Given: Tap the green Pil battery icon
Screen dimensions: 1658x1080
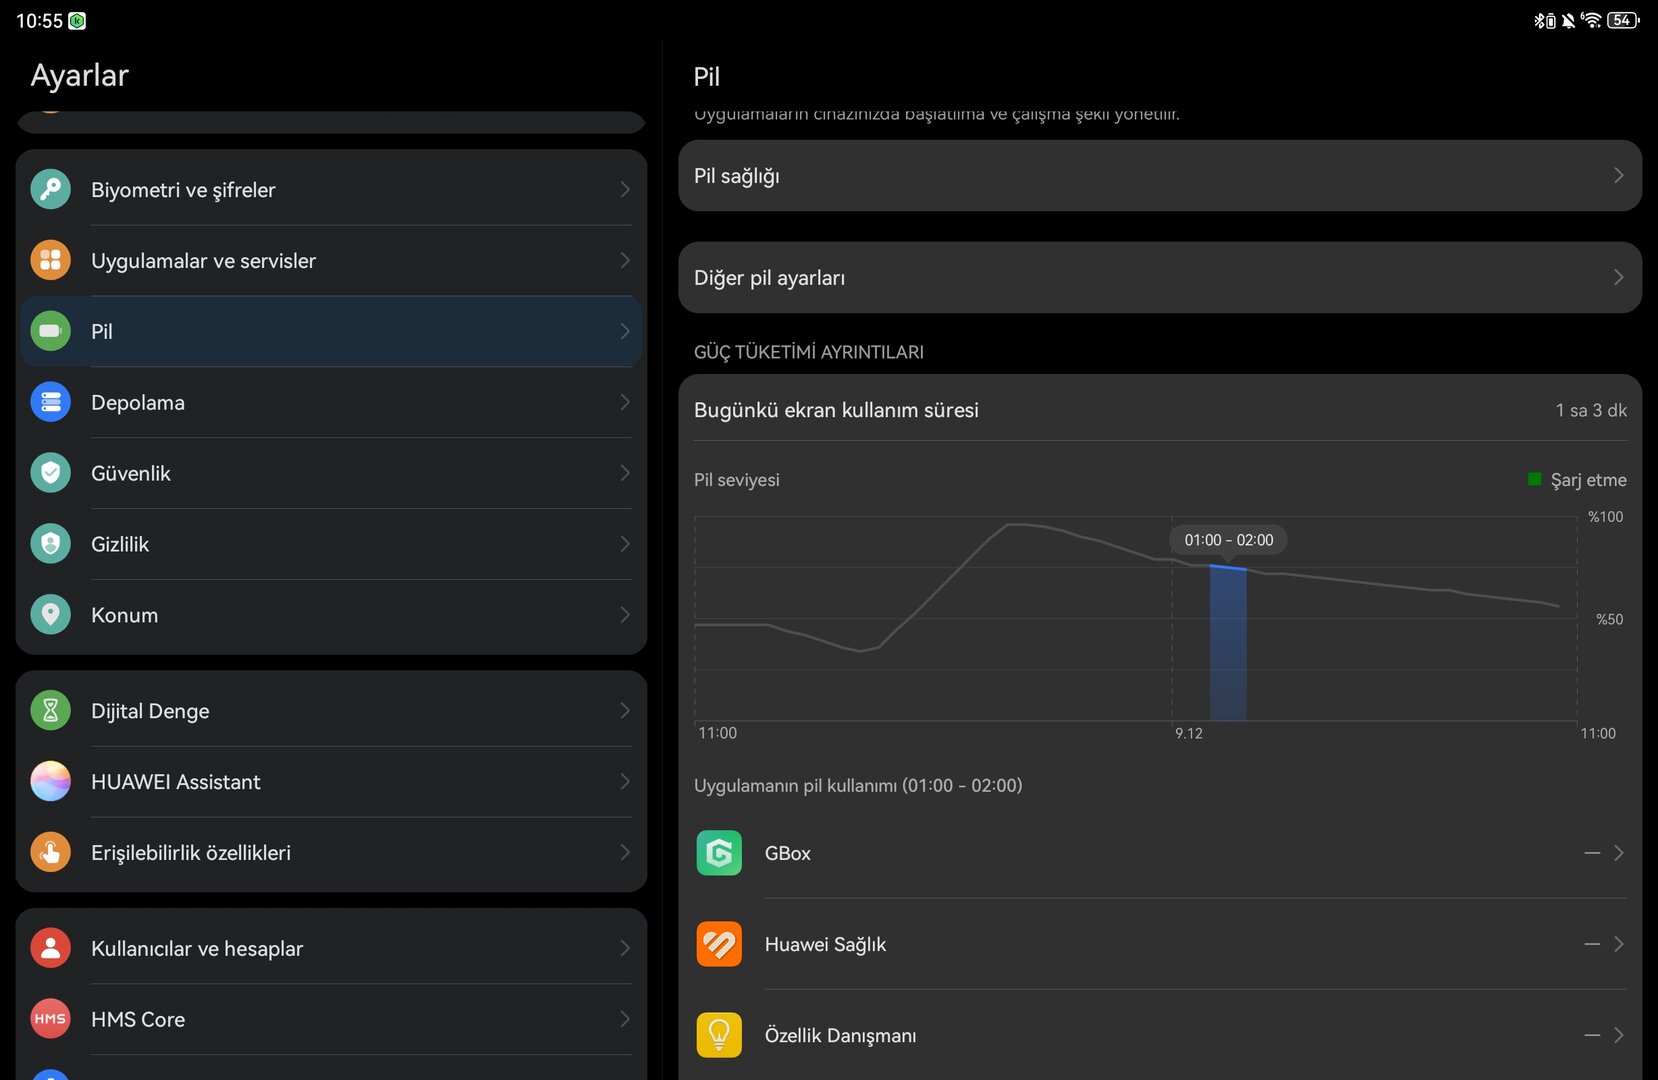Looking at the screenshot, I should click(x=50, y=331).
